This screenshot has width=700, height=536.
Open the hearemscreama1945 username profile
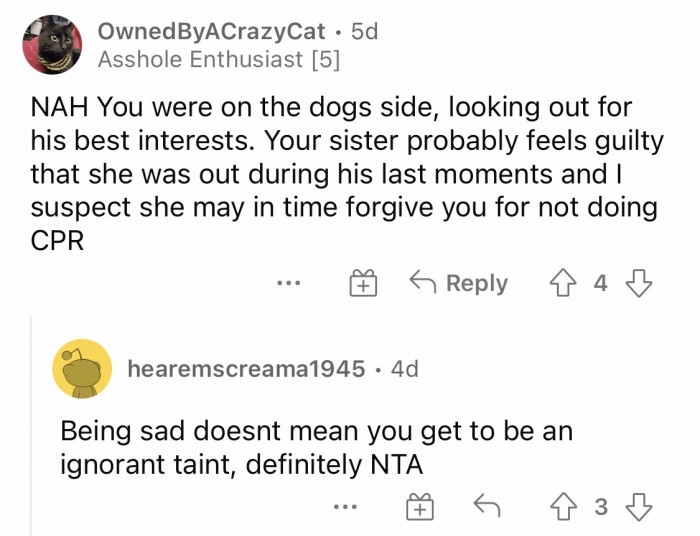click(246, 368)
